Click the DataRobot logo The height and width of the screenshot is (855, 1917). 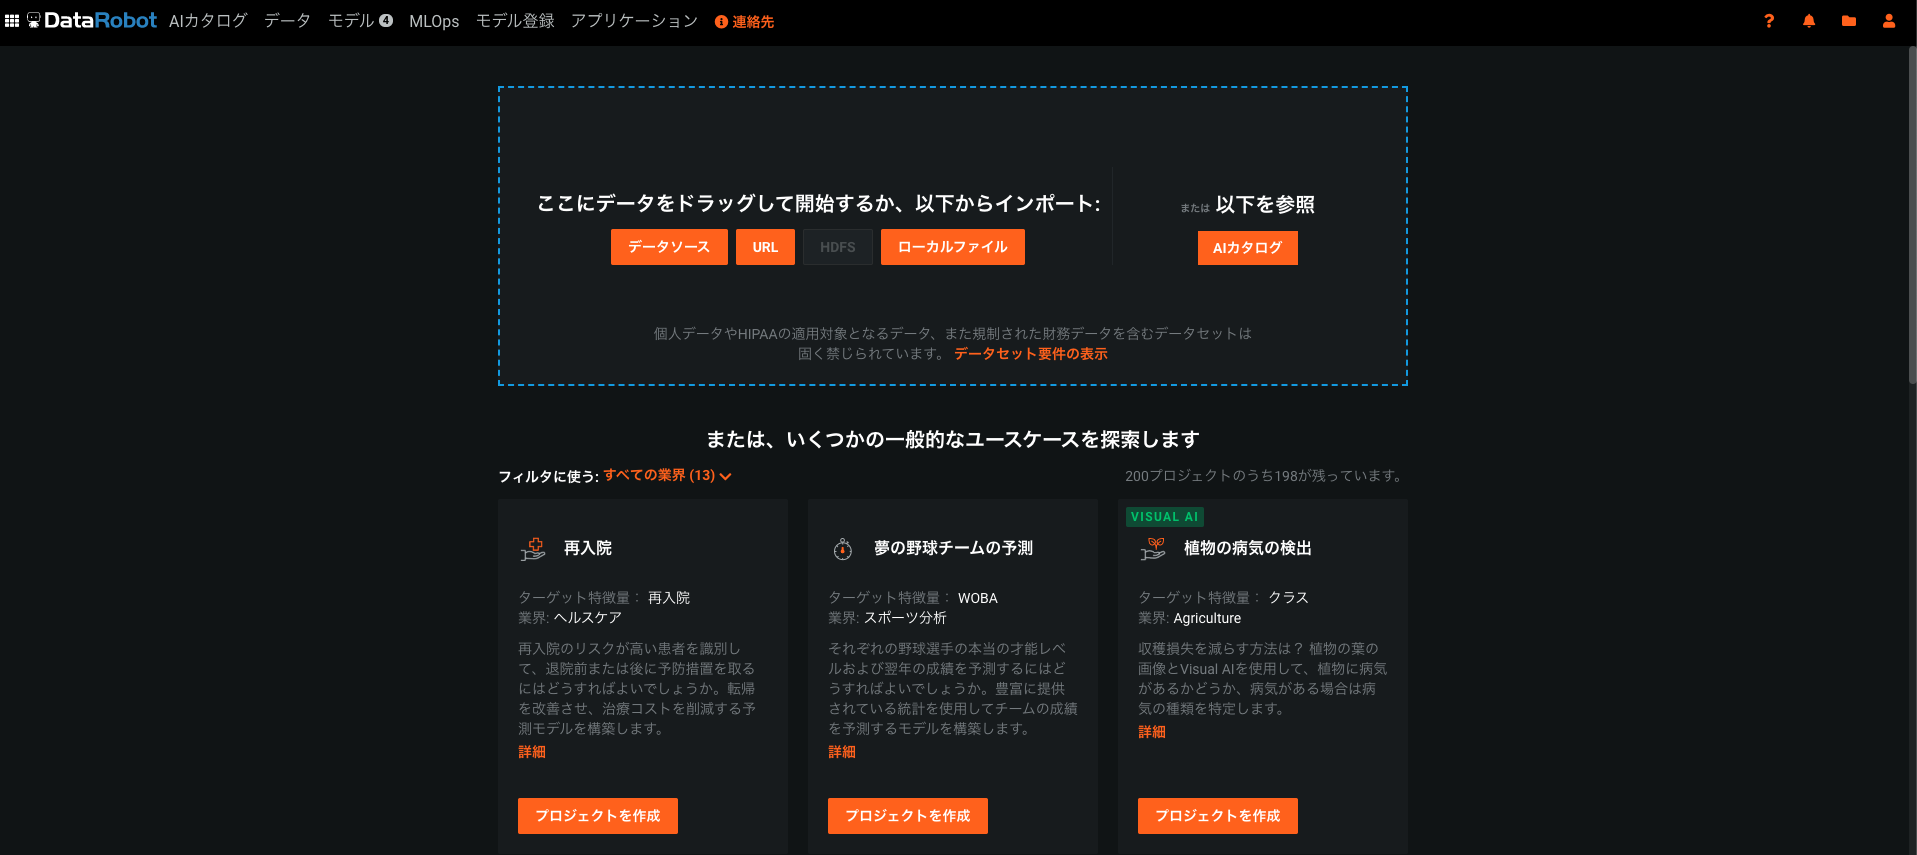[92, 20]
